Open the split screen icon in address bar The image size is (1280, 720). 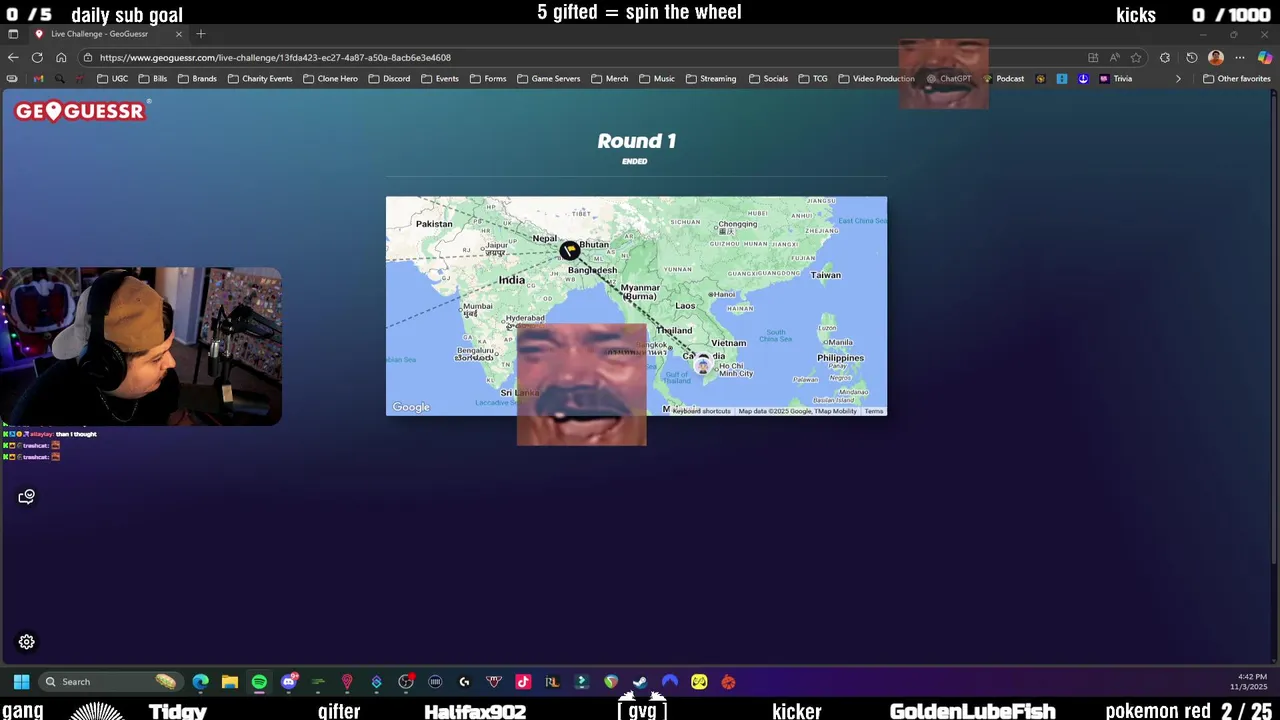coord(1093,58)
